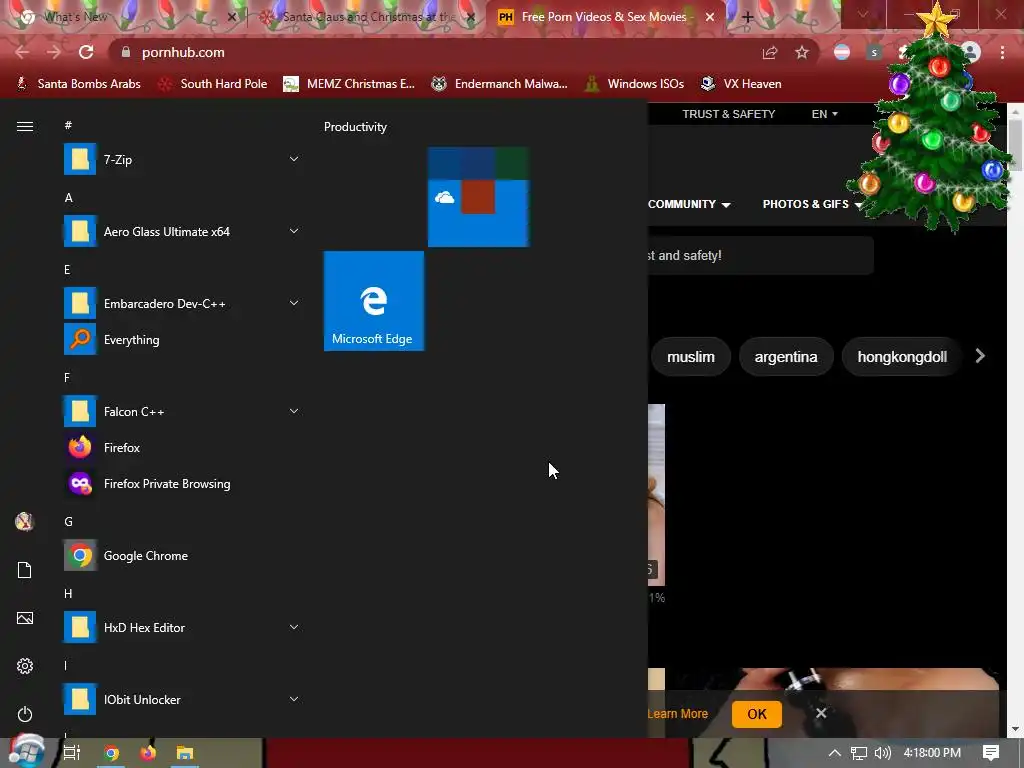Jump to letter E section header
Screen dimensions: 1024x768
click(x=67, y=269)
